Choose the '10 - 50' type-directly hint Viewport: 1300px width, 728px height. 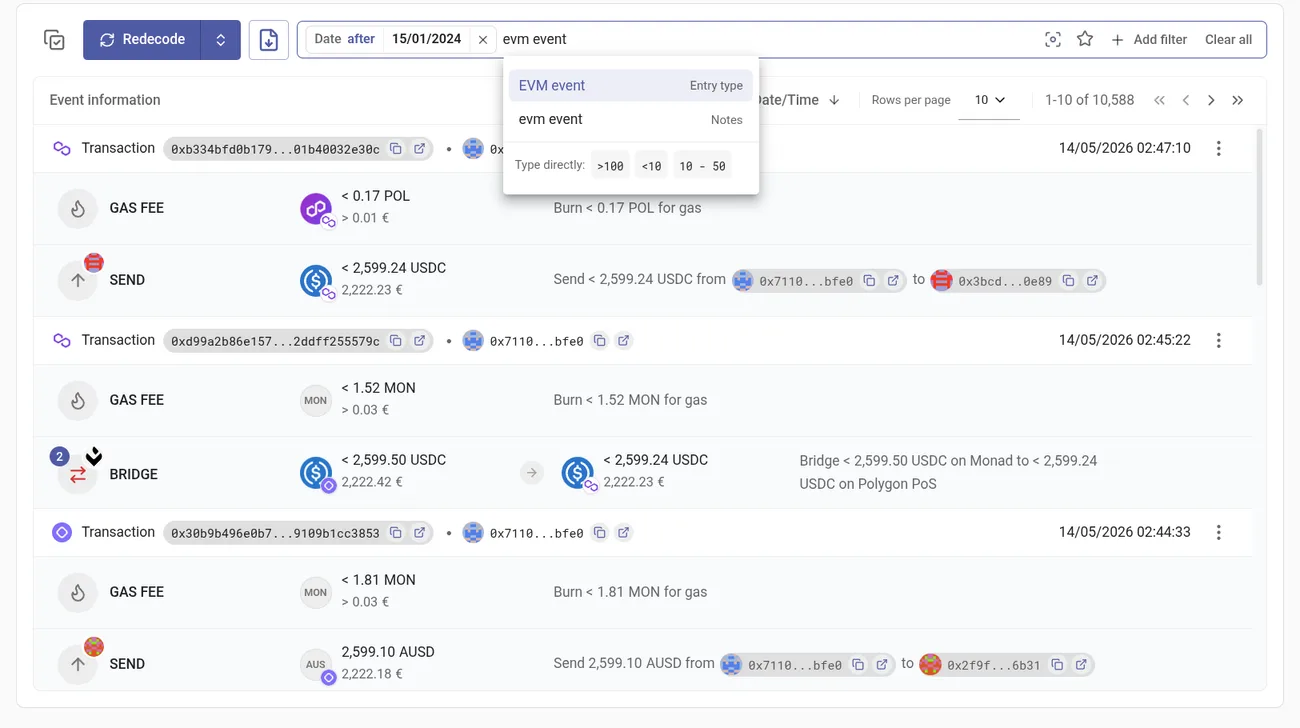click(x=702, y=166)
